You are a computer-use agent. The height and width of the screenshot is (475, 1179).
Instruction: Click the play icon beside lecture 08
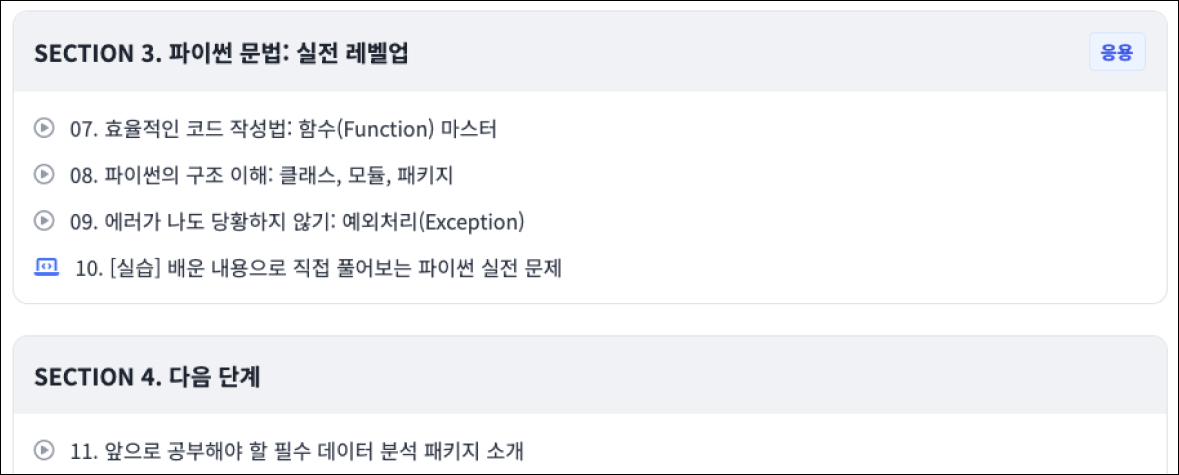coord(43,175)
